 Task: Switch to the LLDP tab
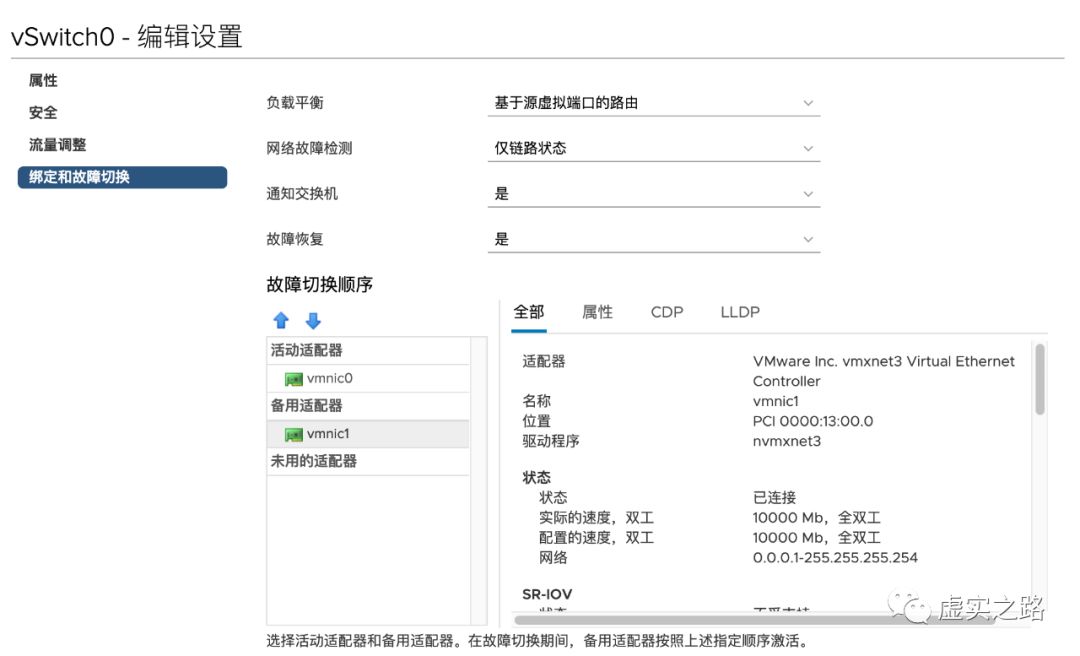[x=738, y=312]
